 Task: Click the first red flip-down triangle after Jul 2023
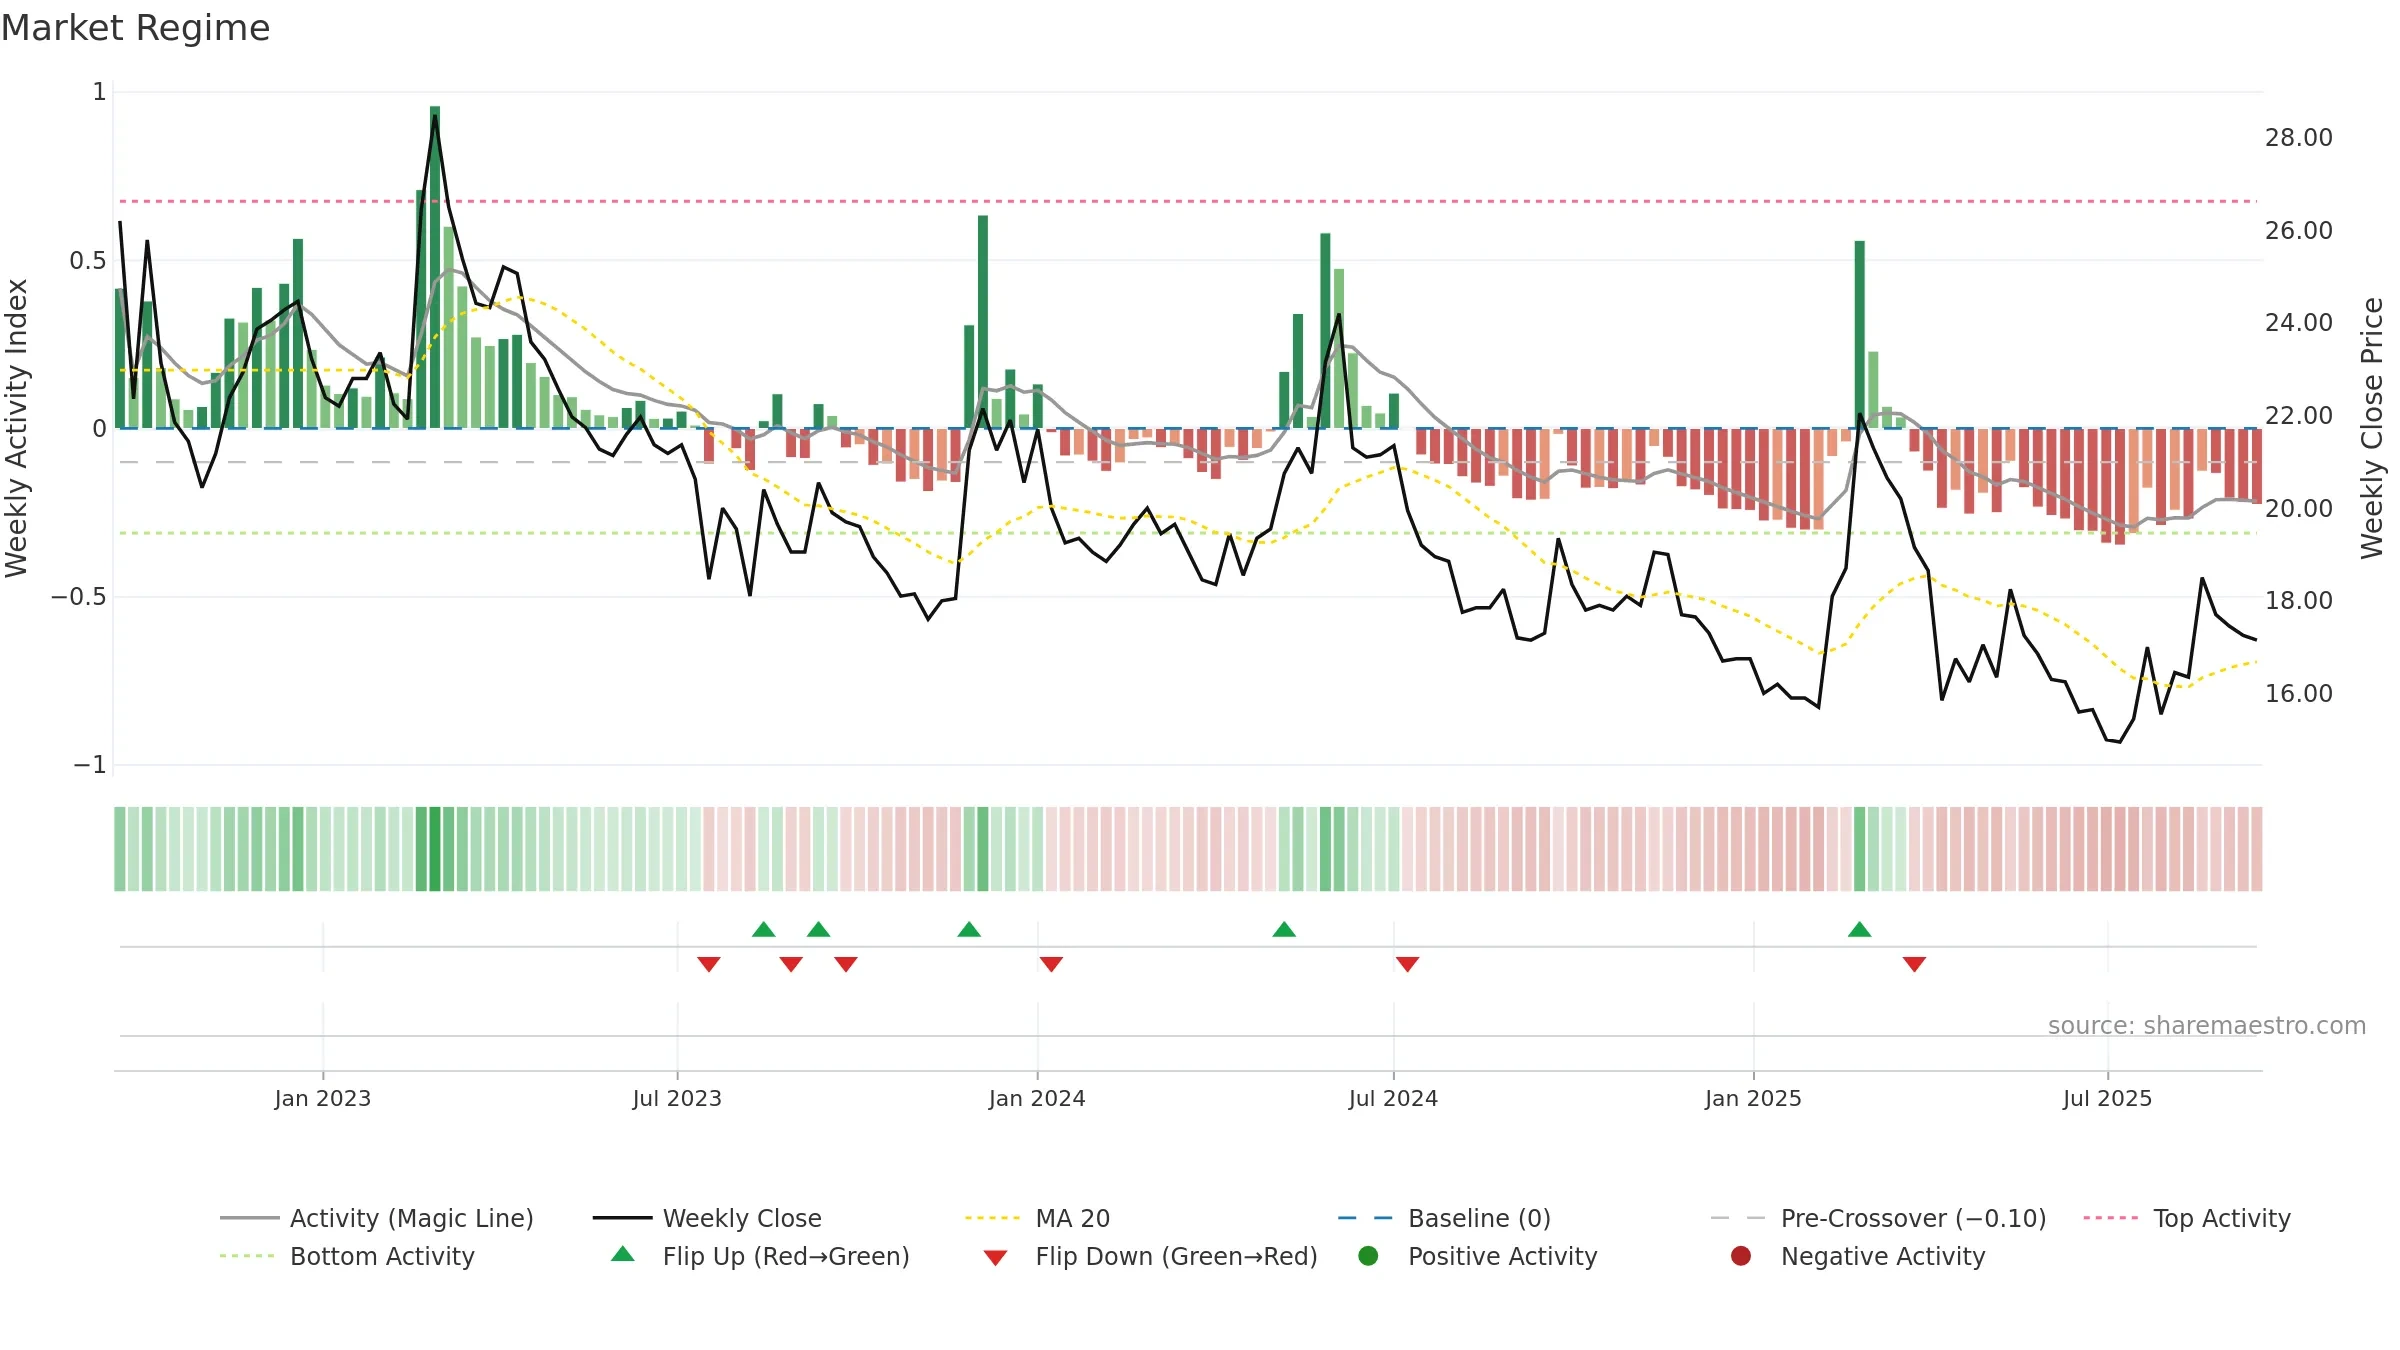click(x=709, y=964)
